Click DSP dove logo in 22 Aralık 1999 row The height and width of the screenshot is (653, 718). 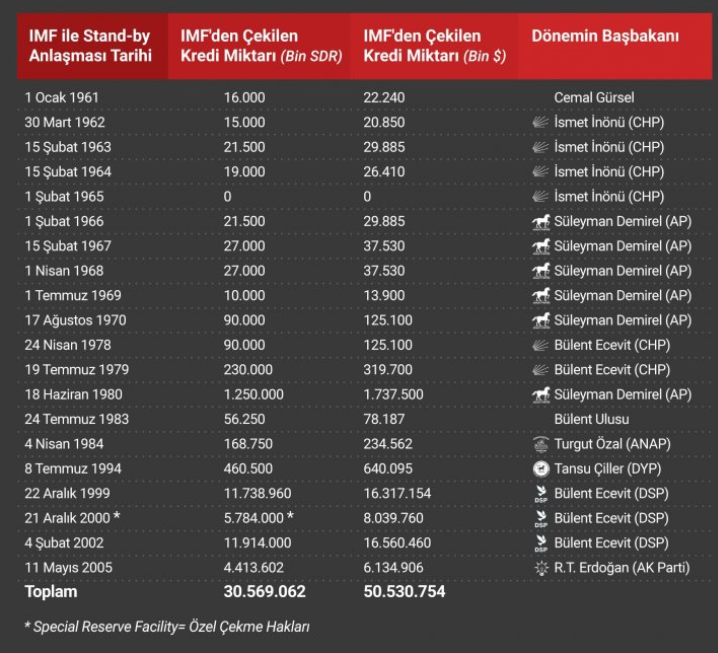coord(540,494)
